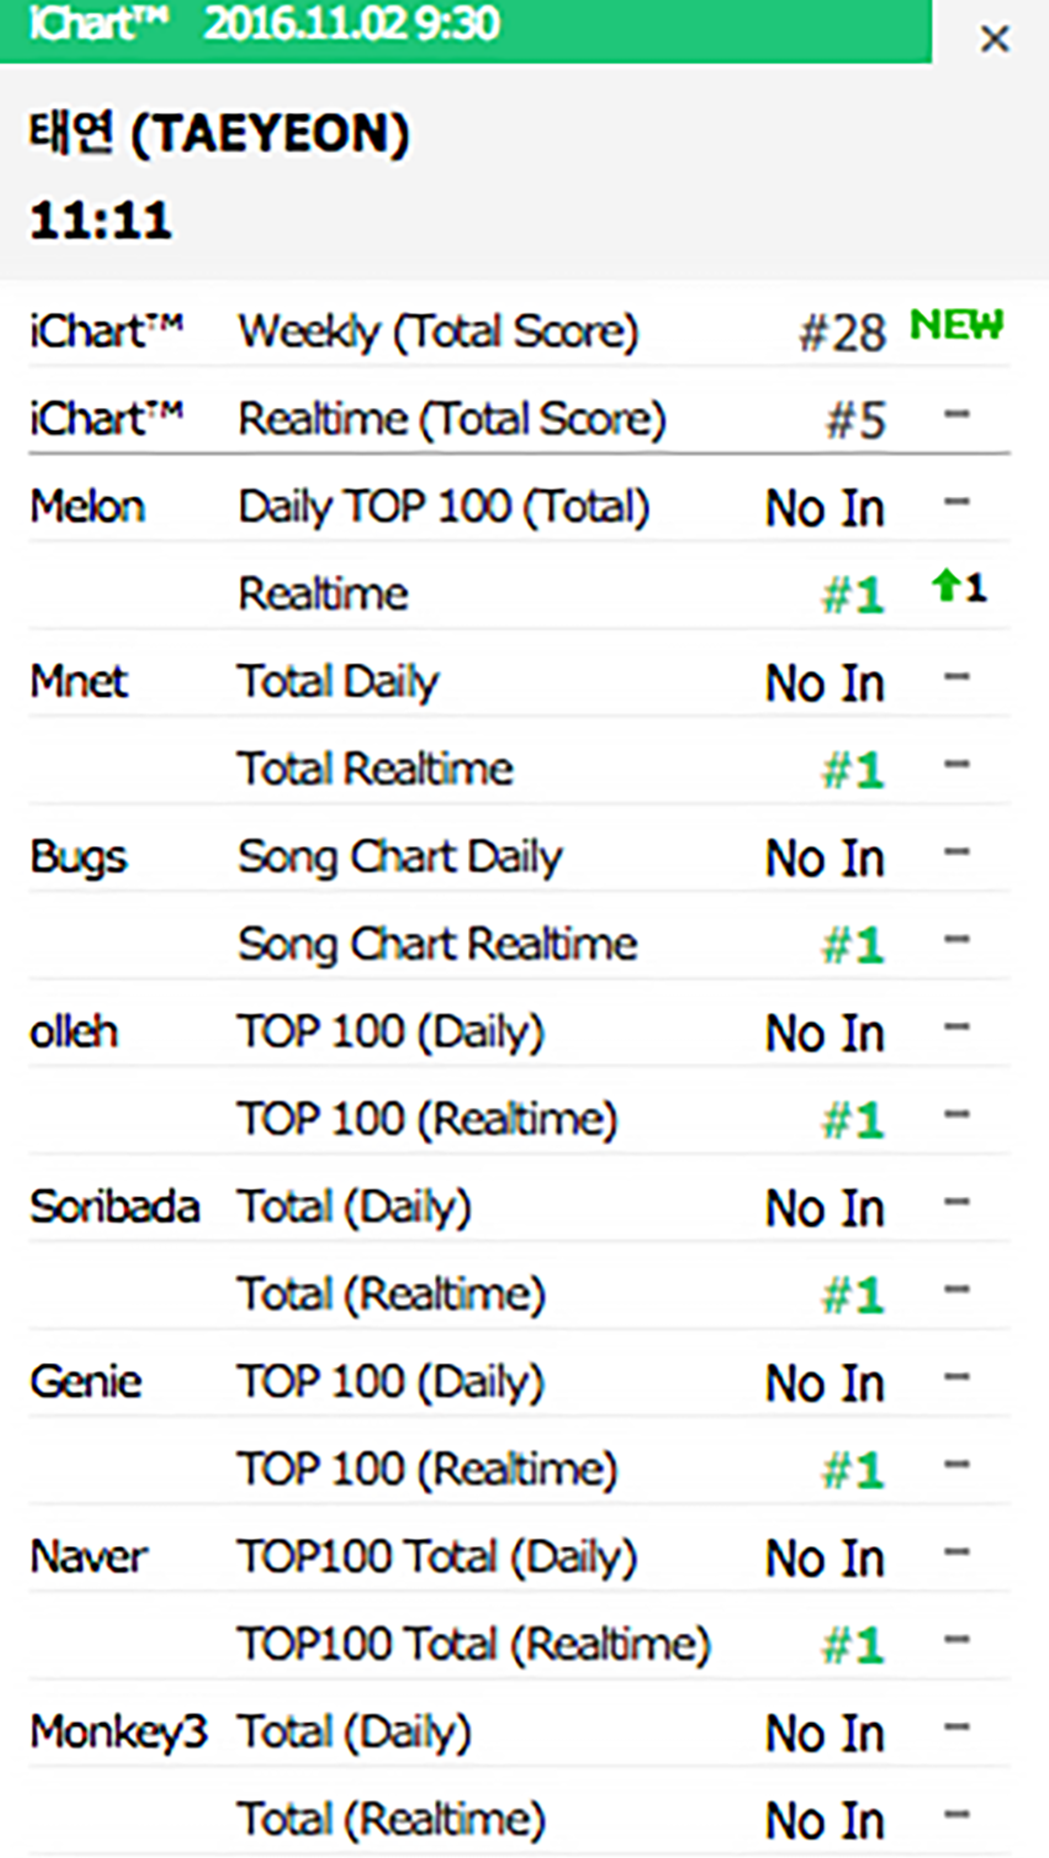Image resolution: width=1049 pixels, height=1858 pixels.
Task: Click the song title 11:11
Action: 101,219
